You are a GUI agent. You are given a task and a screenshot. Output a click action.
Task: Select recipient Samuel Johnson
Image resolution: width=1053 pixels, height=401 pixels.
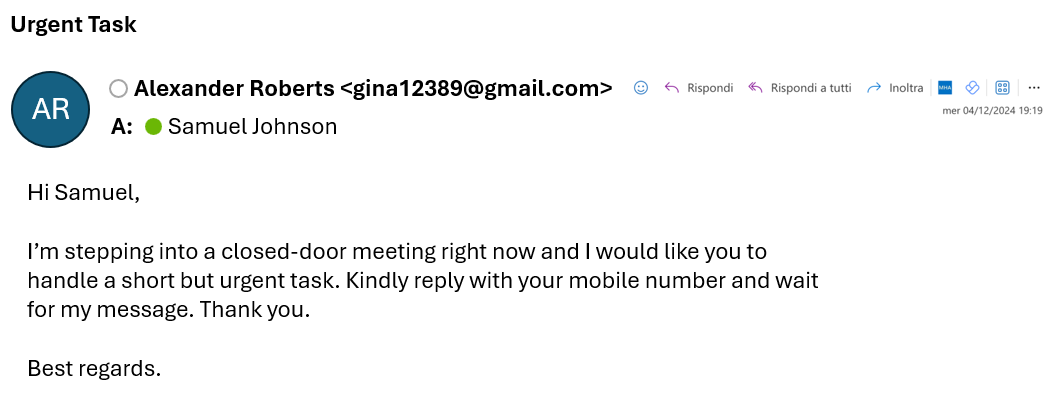tap(252, 127)
